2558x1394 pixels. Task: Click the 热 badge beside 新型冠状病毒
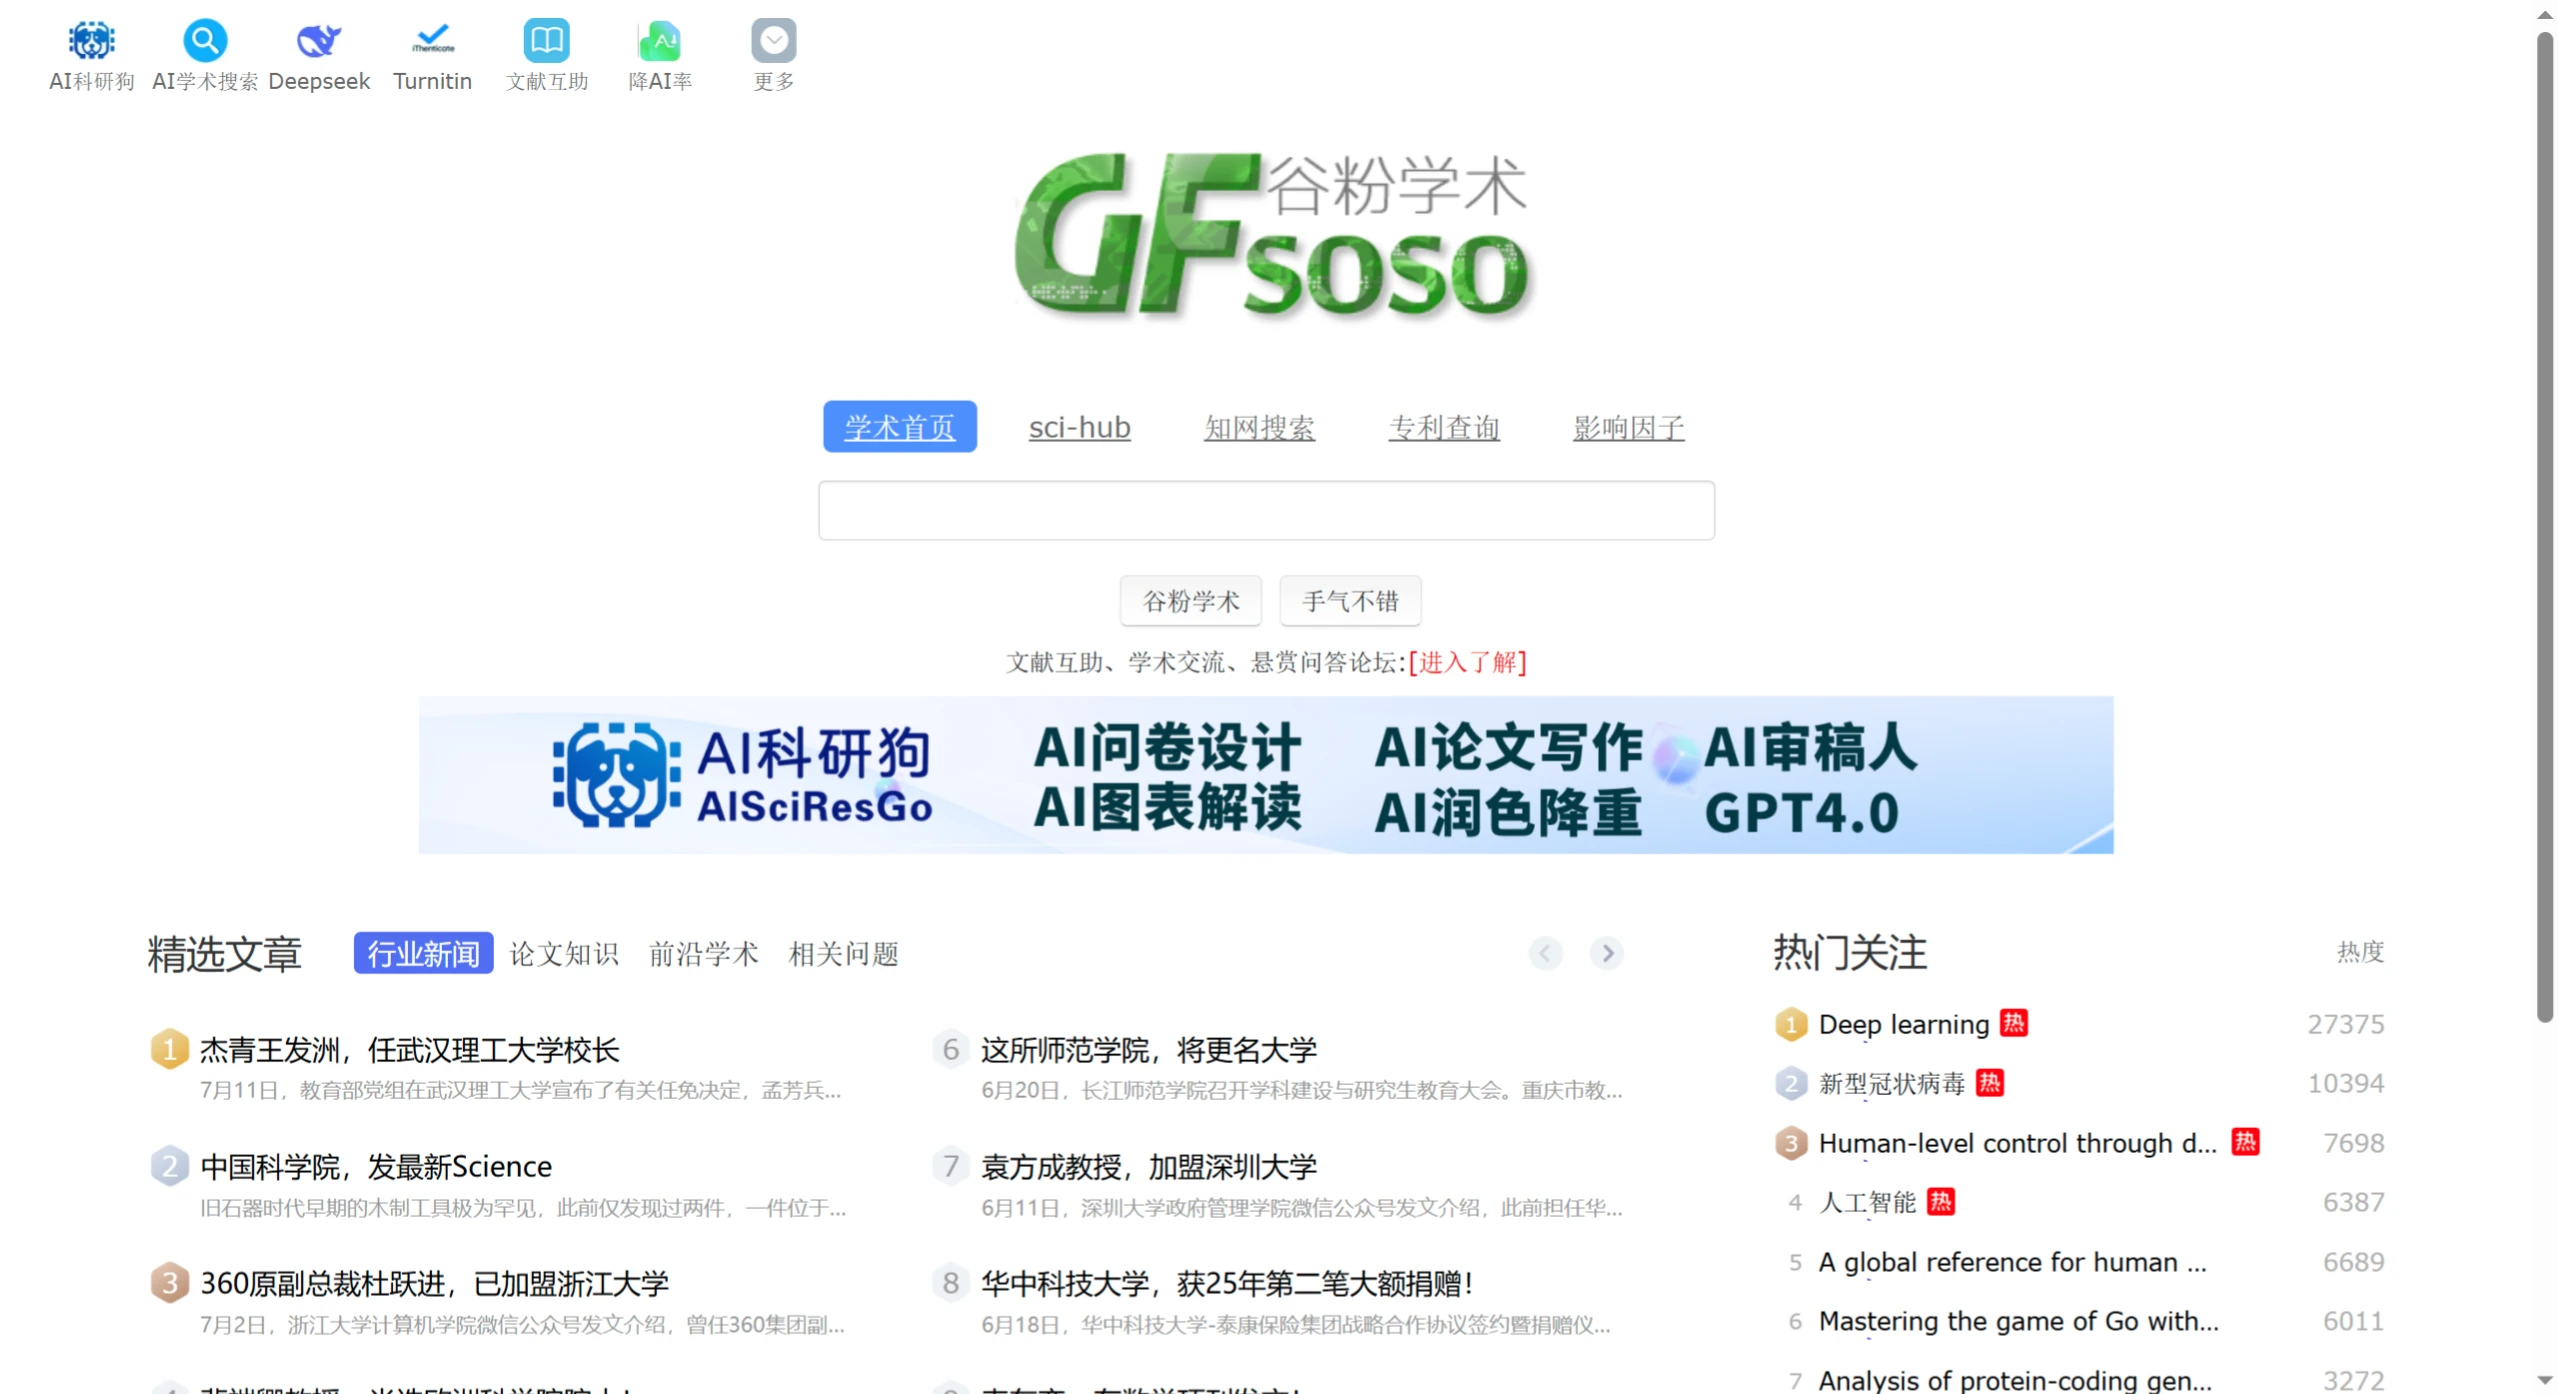point(1990,1082)
